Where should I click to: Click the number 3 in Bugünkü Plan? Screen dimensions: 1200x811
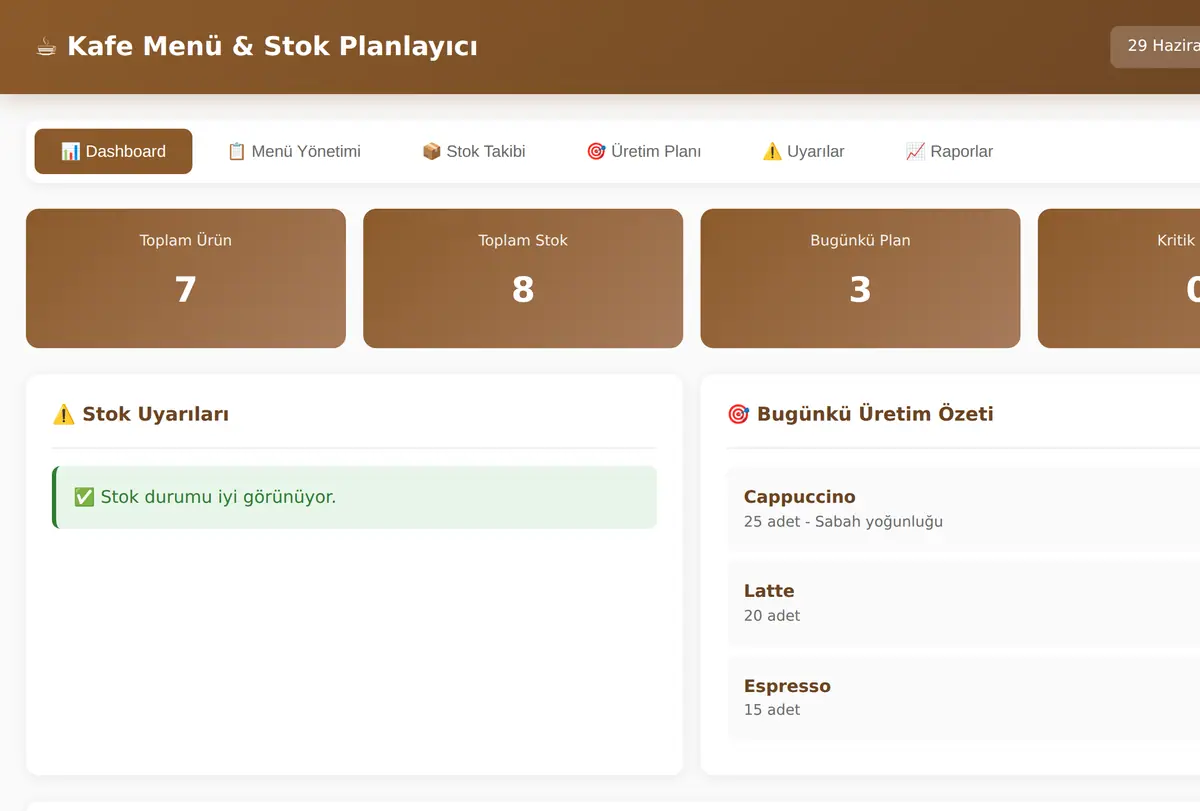(860, 289)
